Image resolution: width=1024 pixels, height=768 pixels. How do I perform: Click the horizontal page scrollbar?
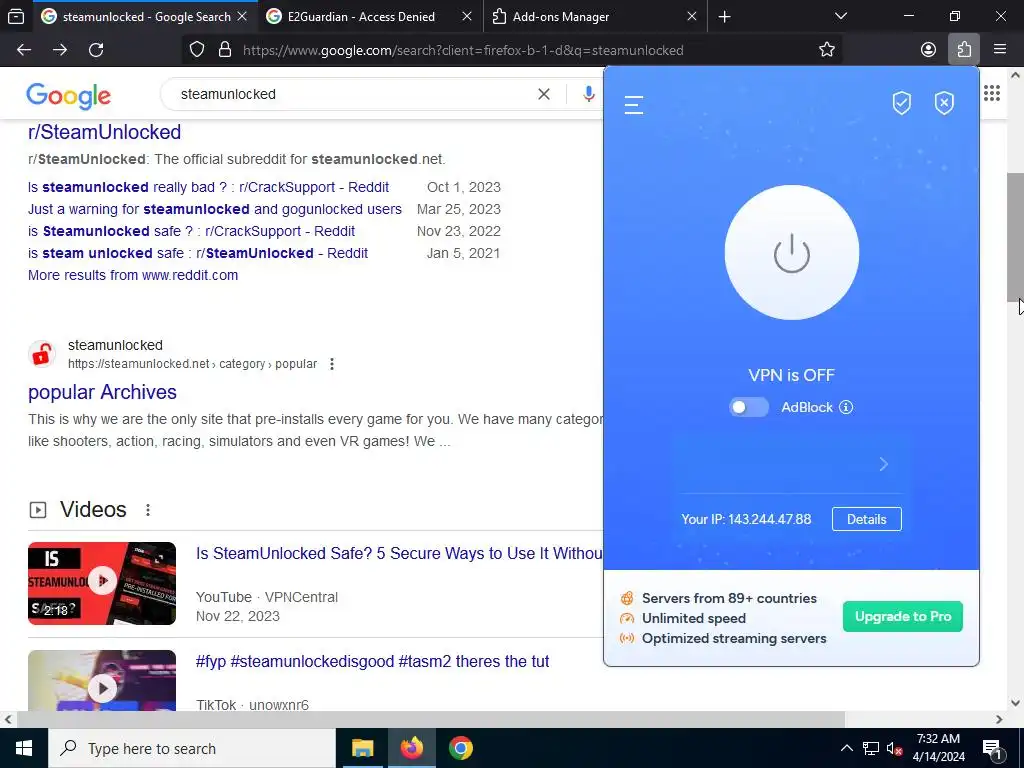point(431,719)
